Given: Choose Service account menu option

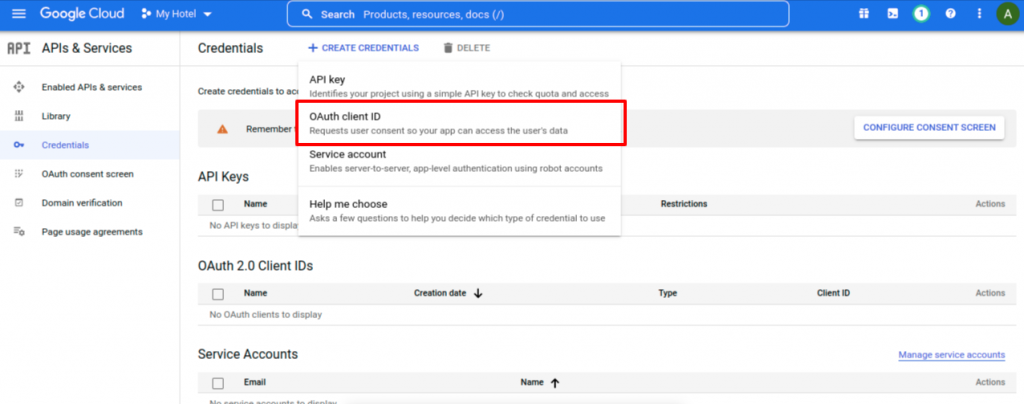Looking at the screenshot, I should coord(459,161).
